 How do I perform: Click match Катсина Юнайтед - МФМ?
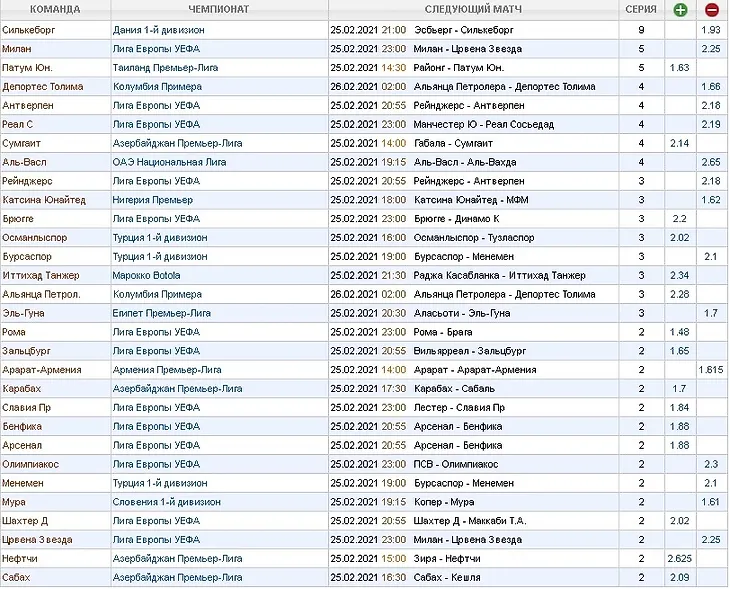tap(471, 200)
